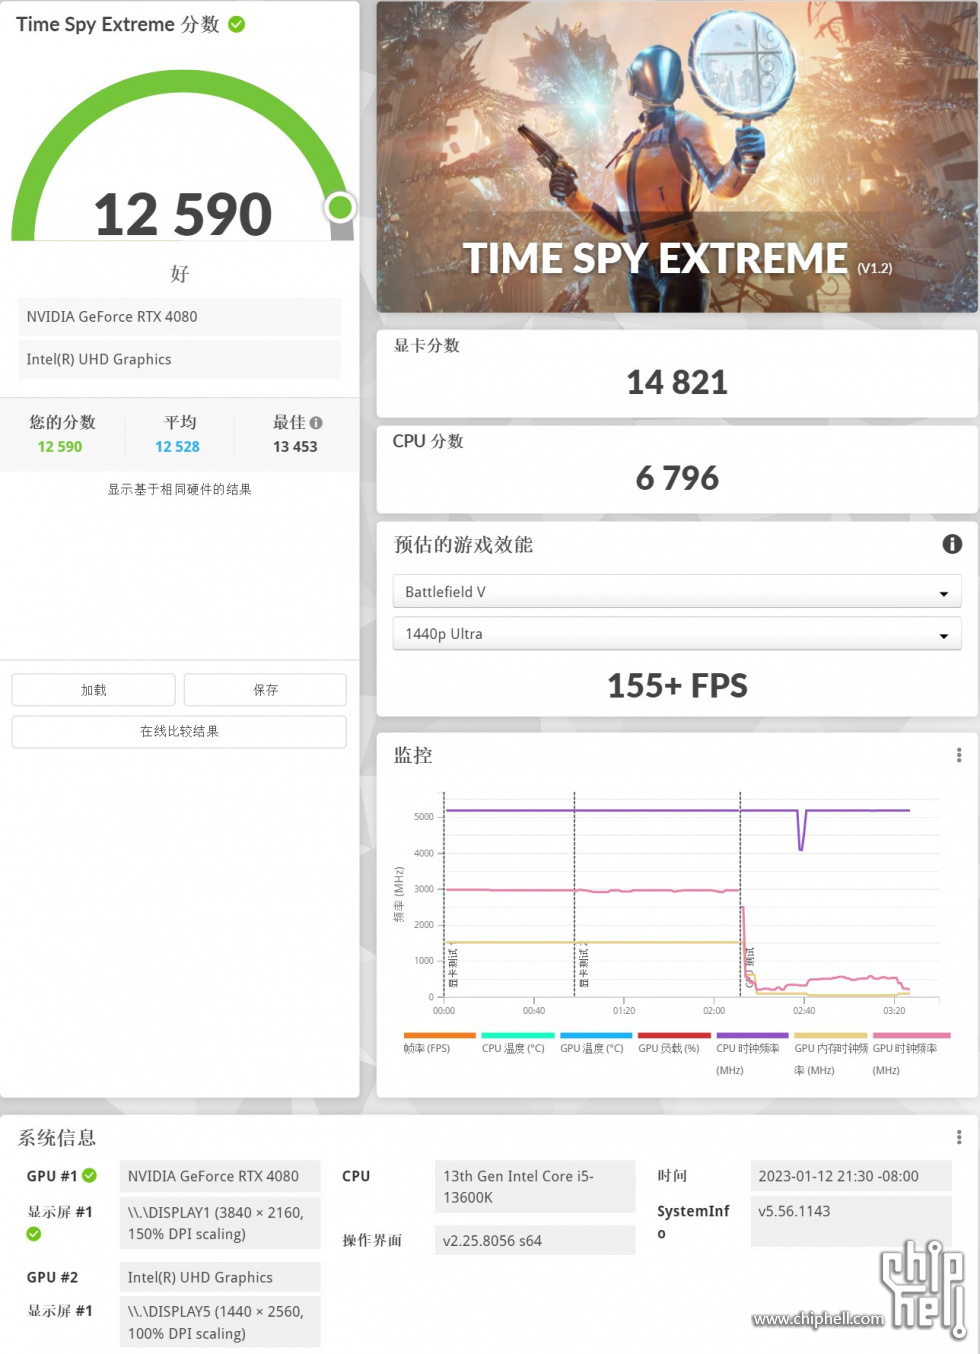Click the version v2.25.8056 s64 field
Image resolution: width=980 pixels, height=1354 pixels.
[535, 1240]
